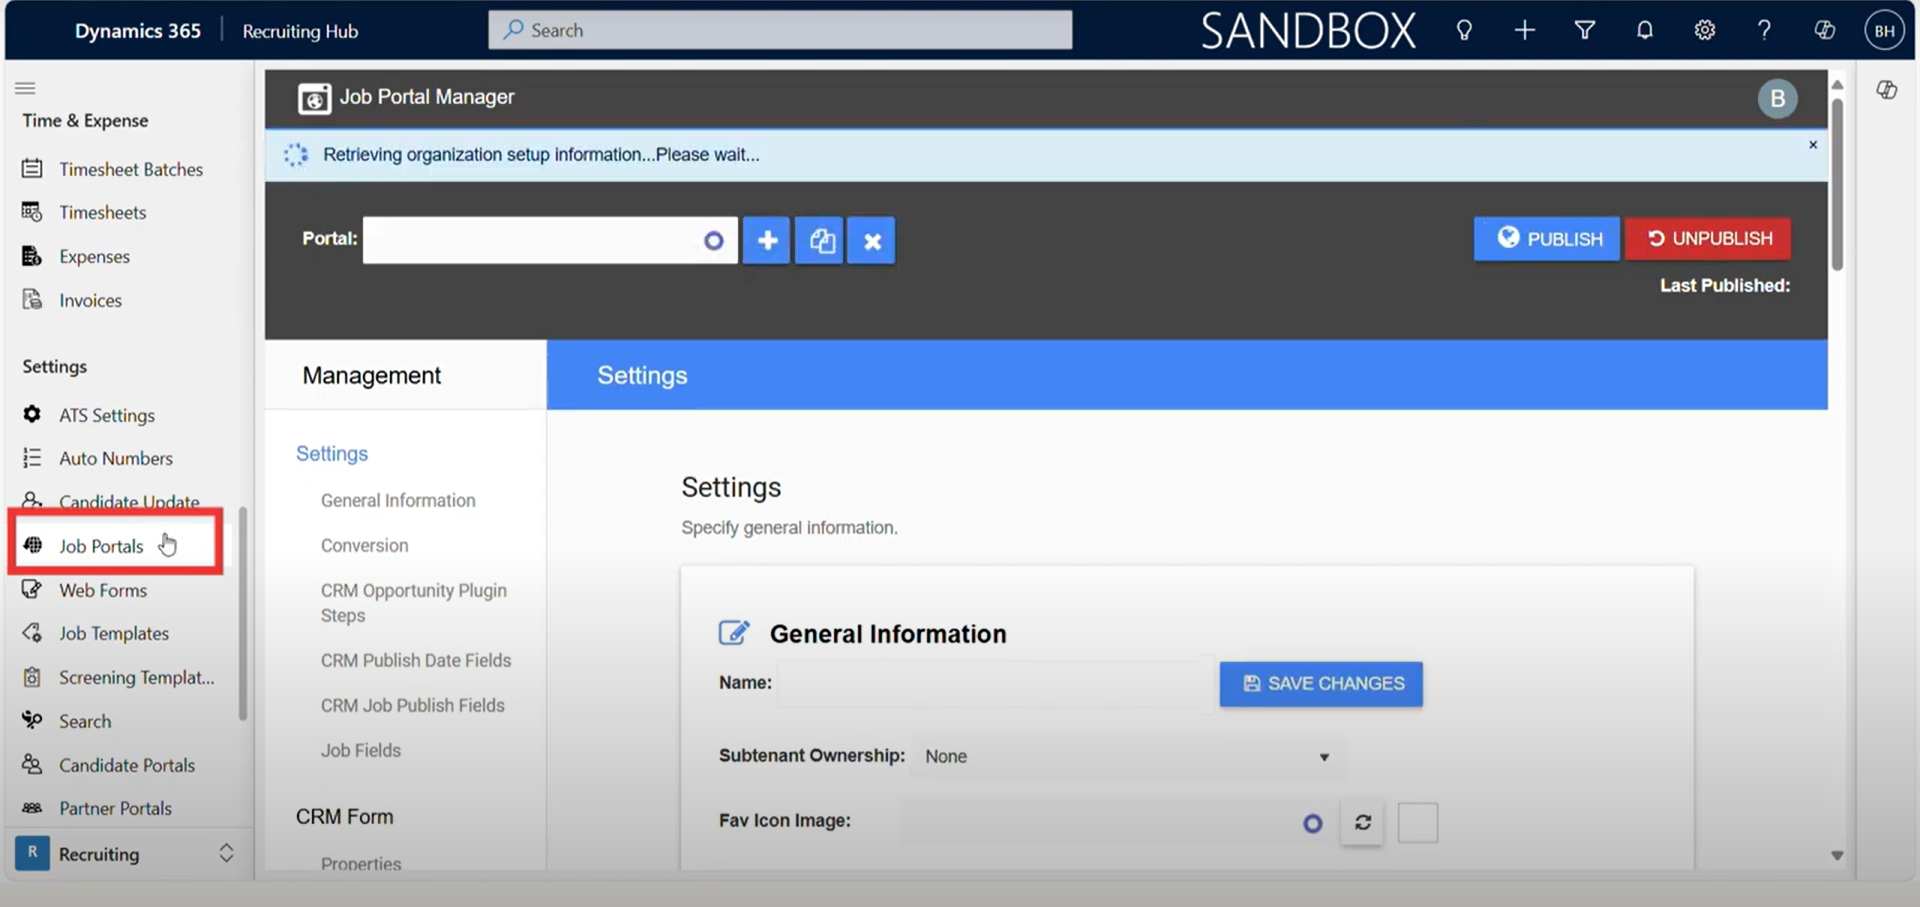Open the Subtenant Ownership dropdown

click(x=1128, y=756)
